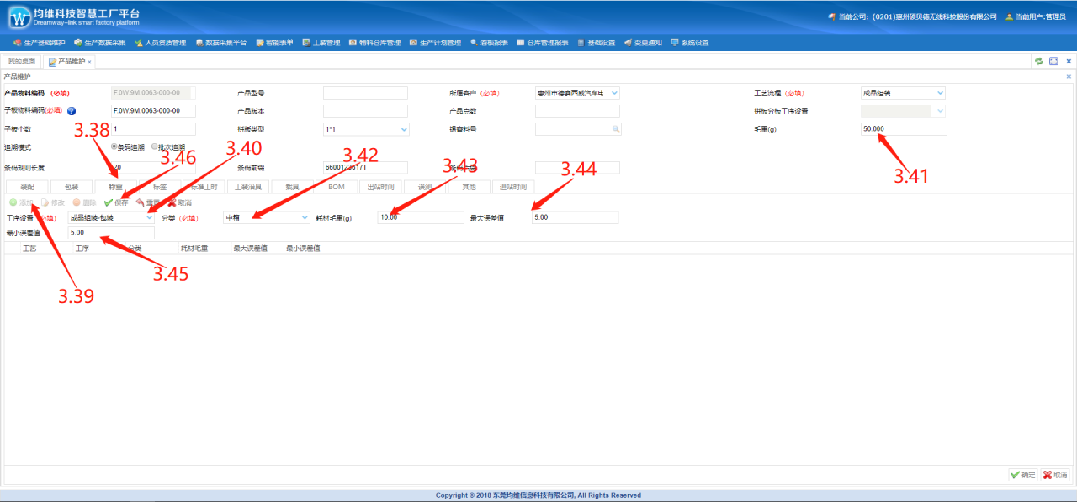Open the 所属客户 customer dropdown
The width and height of the screenshot is (1078, 502).
pos(613,93)
